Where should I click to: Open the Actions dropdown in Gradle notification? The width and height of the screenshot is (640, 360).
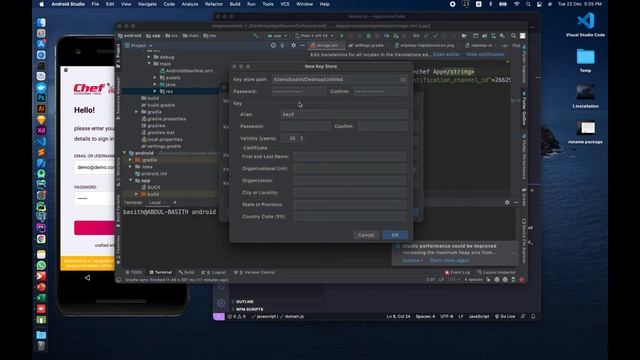tap(412, 260)
